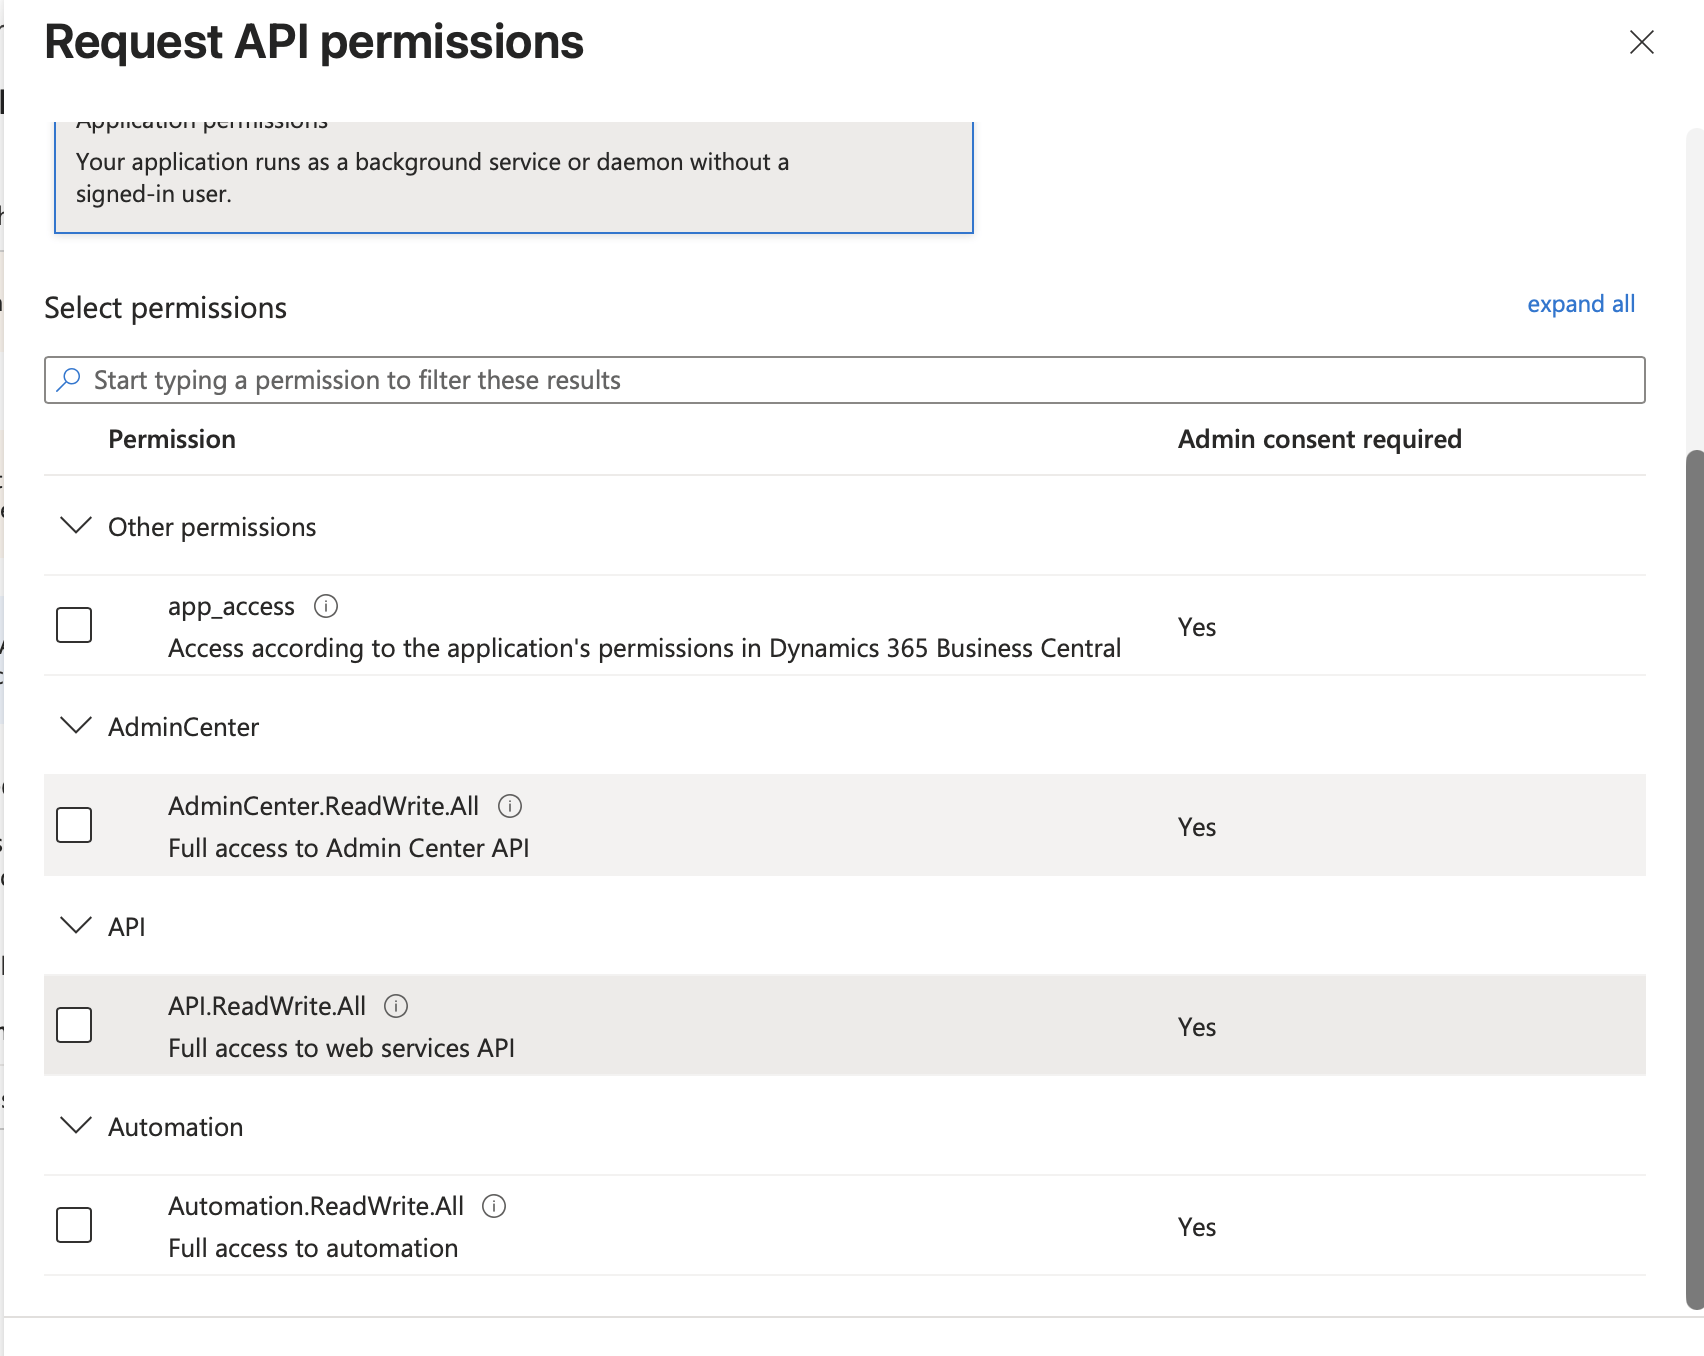Click the expand all link

click(1580, 304)
